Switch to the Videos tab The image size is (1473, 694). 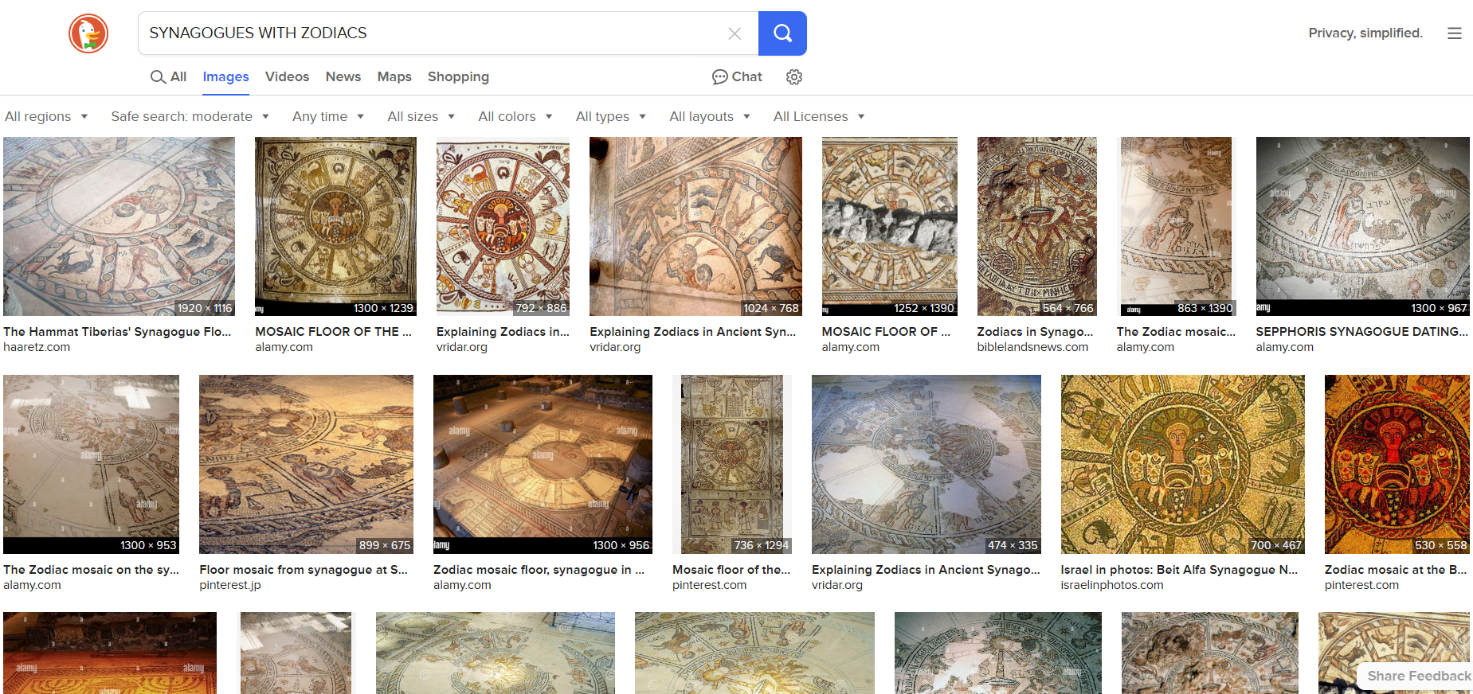(x=287, y=77)
